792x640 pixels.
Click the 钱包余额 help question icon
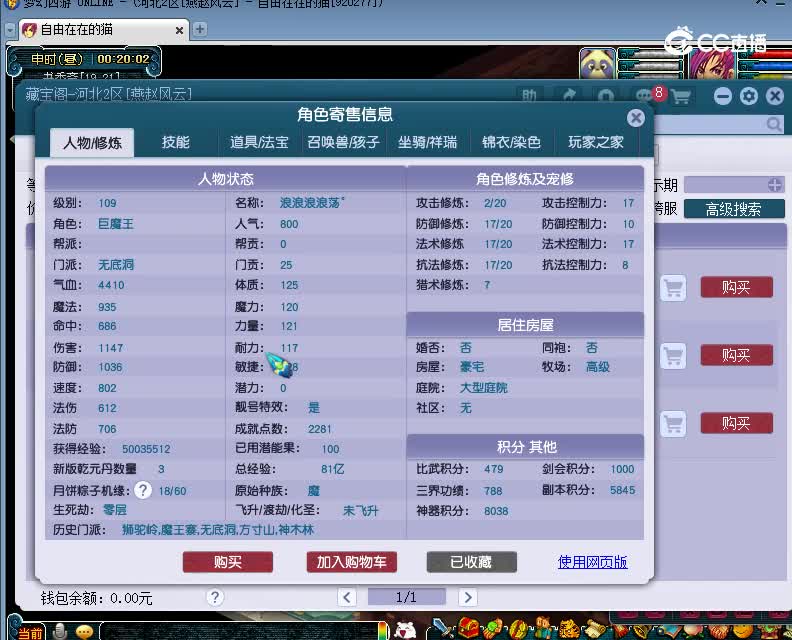coord(215,598)
